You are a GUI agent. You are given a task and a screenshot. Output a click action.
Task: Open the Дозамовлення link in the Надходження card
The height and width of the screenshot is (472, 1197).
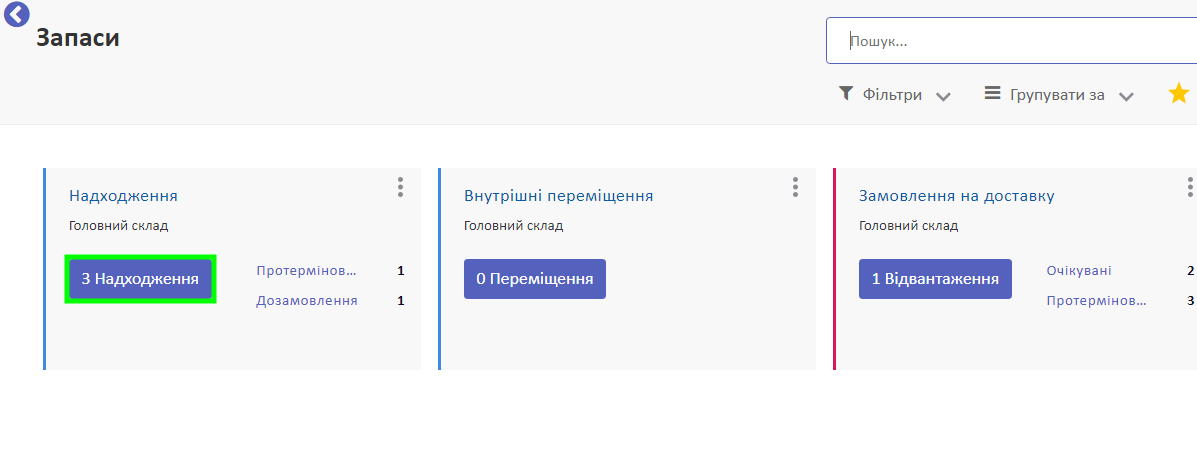tap(306, 301)
